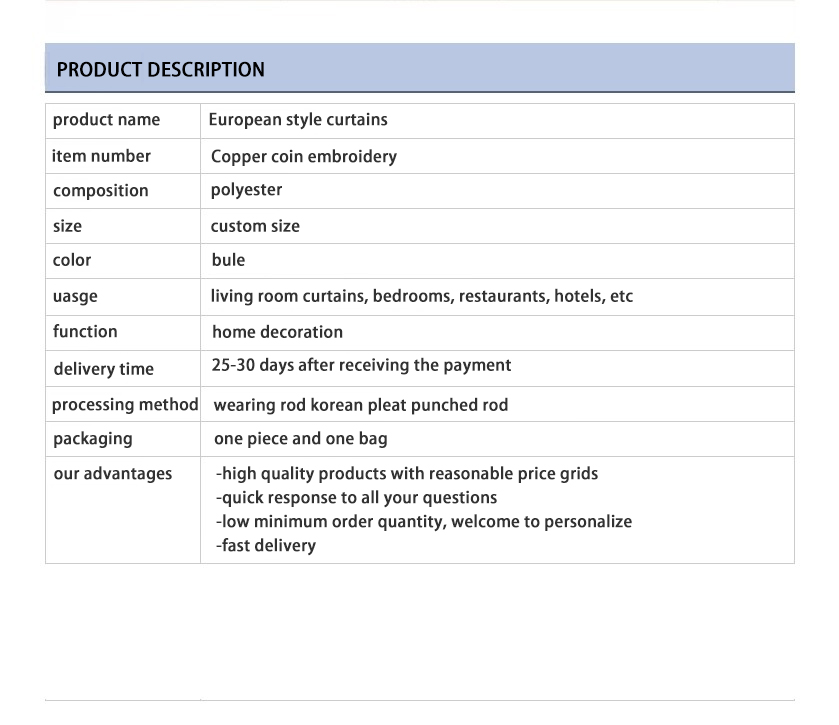Click the 'custom size' value

coord(255,226)
